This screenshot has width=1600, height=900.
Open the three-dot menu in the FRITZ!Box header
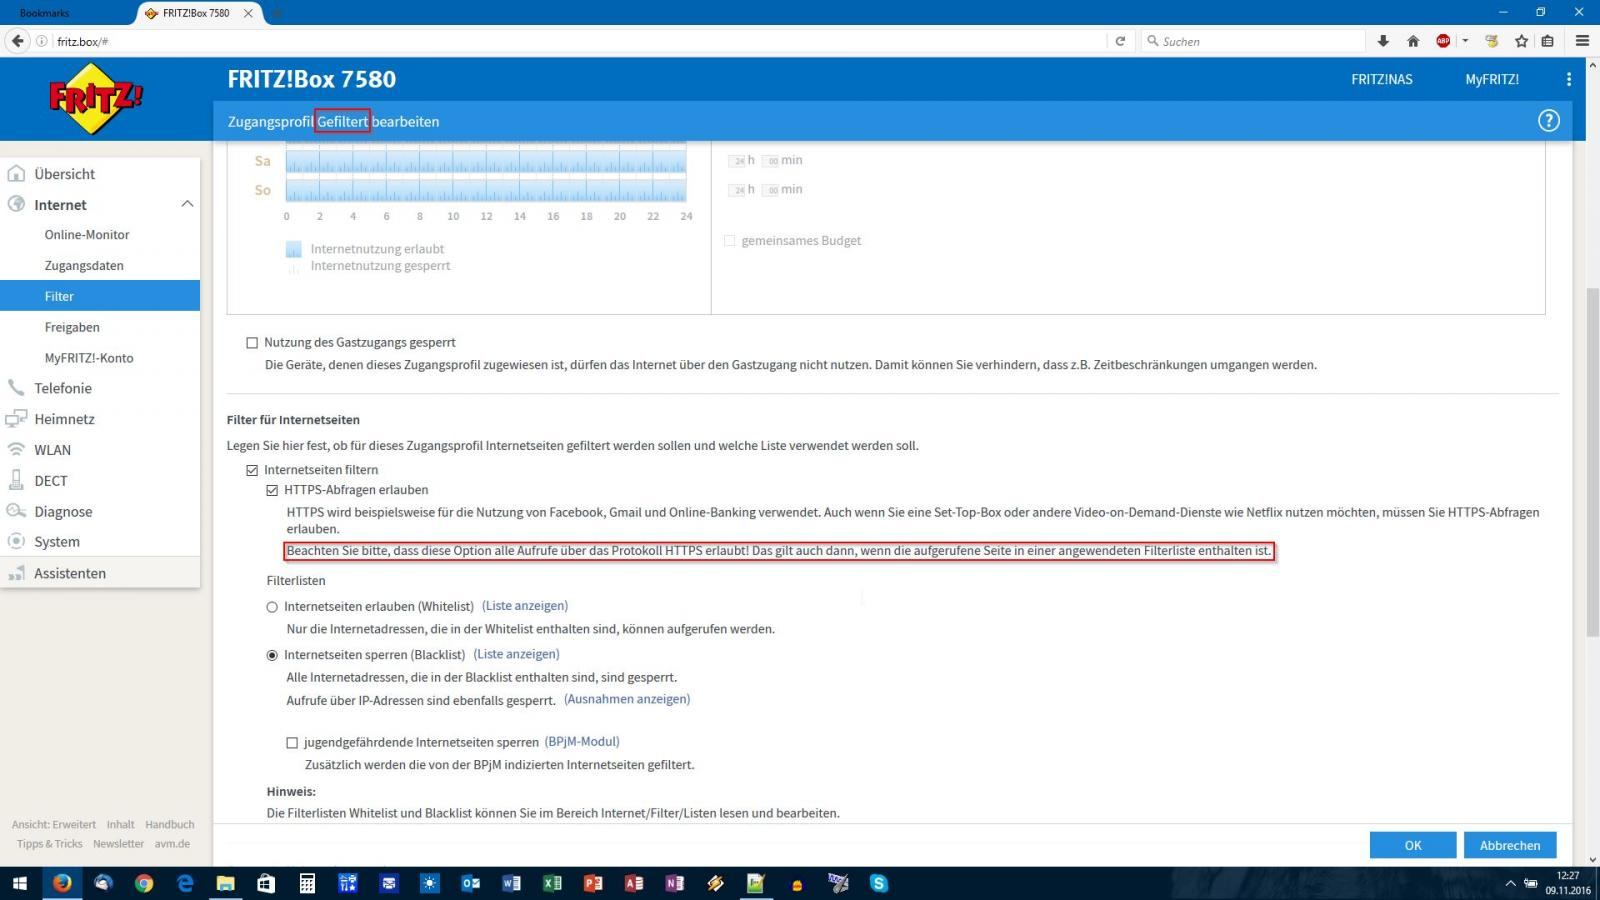coord(1568,79)
